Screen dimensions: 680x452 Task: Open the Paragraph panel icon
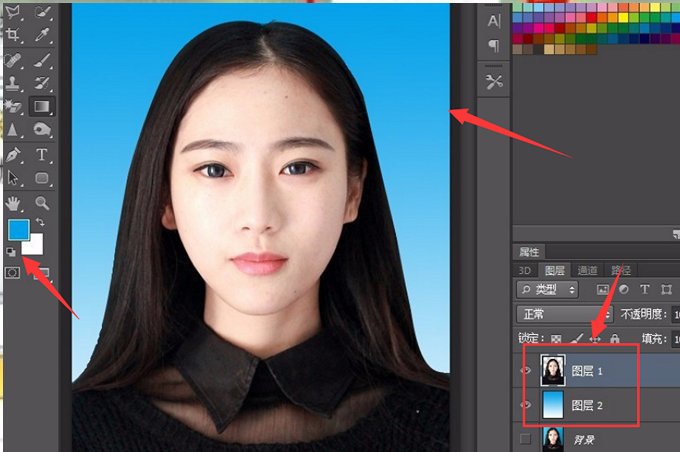click(x=494, y=45)
